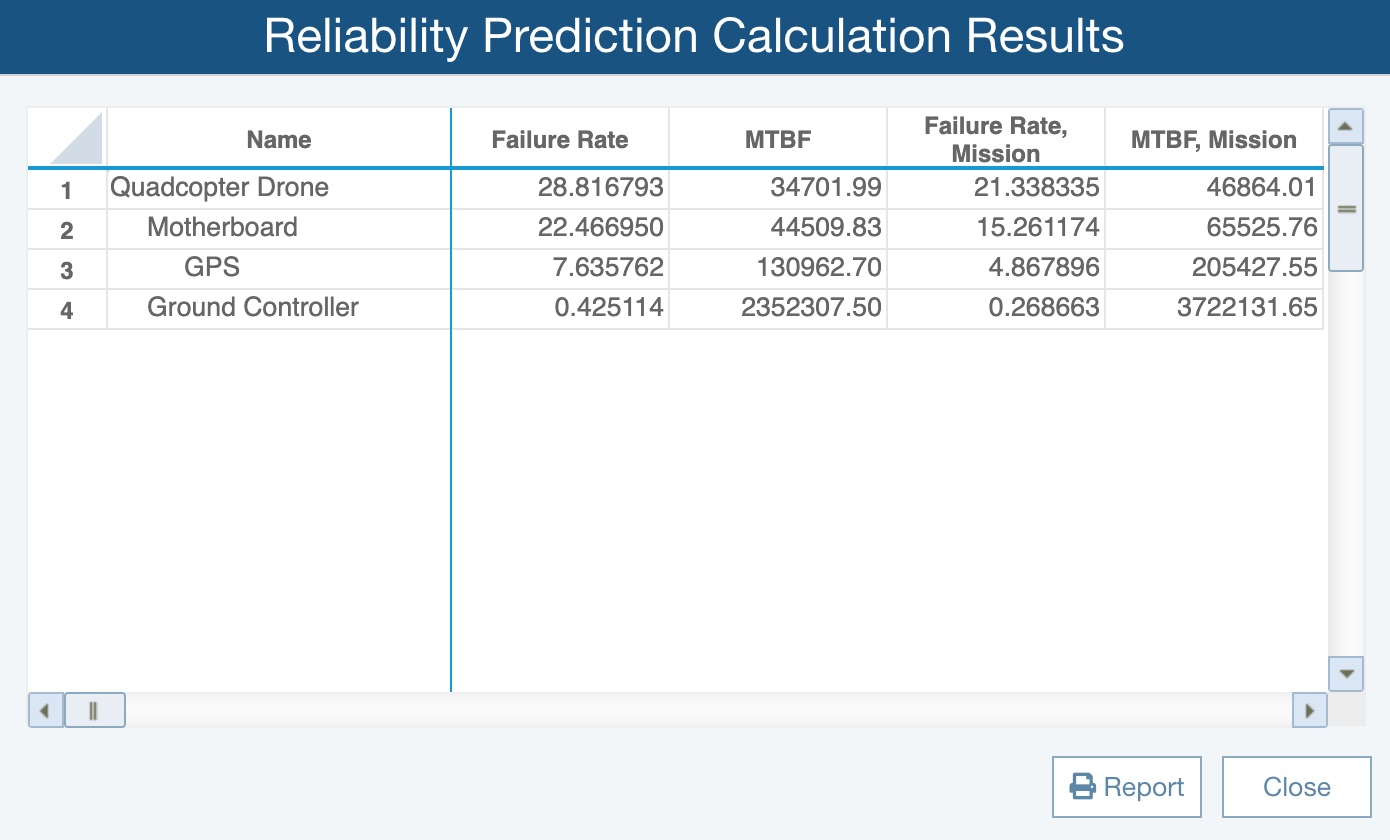Select the Failure Rate column header

[560, 140]
